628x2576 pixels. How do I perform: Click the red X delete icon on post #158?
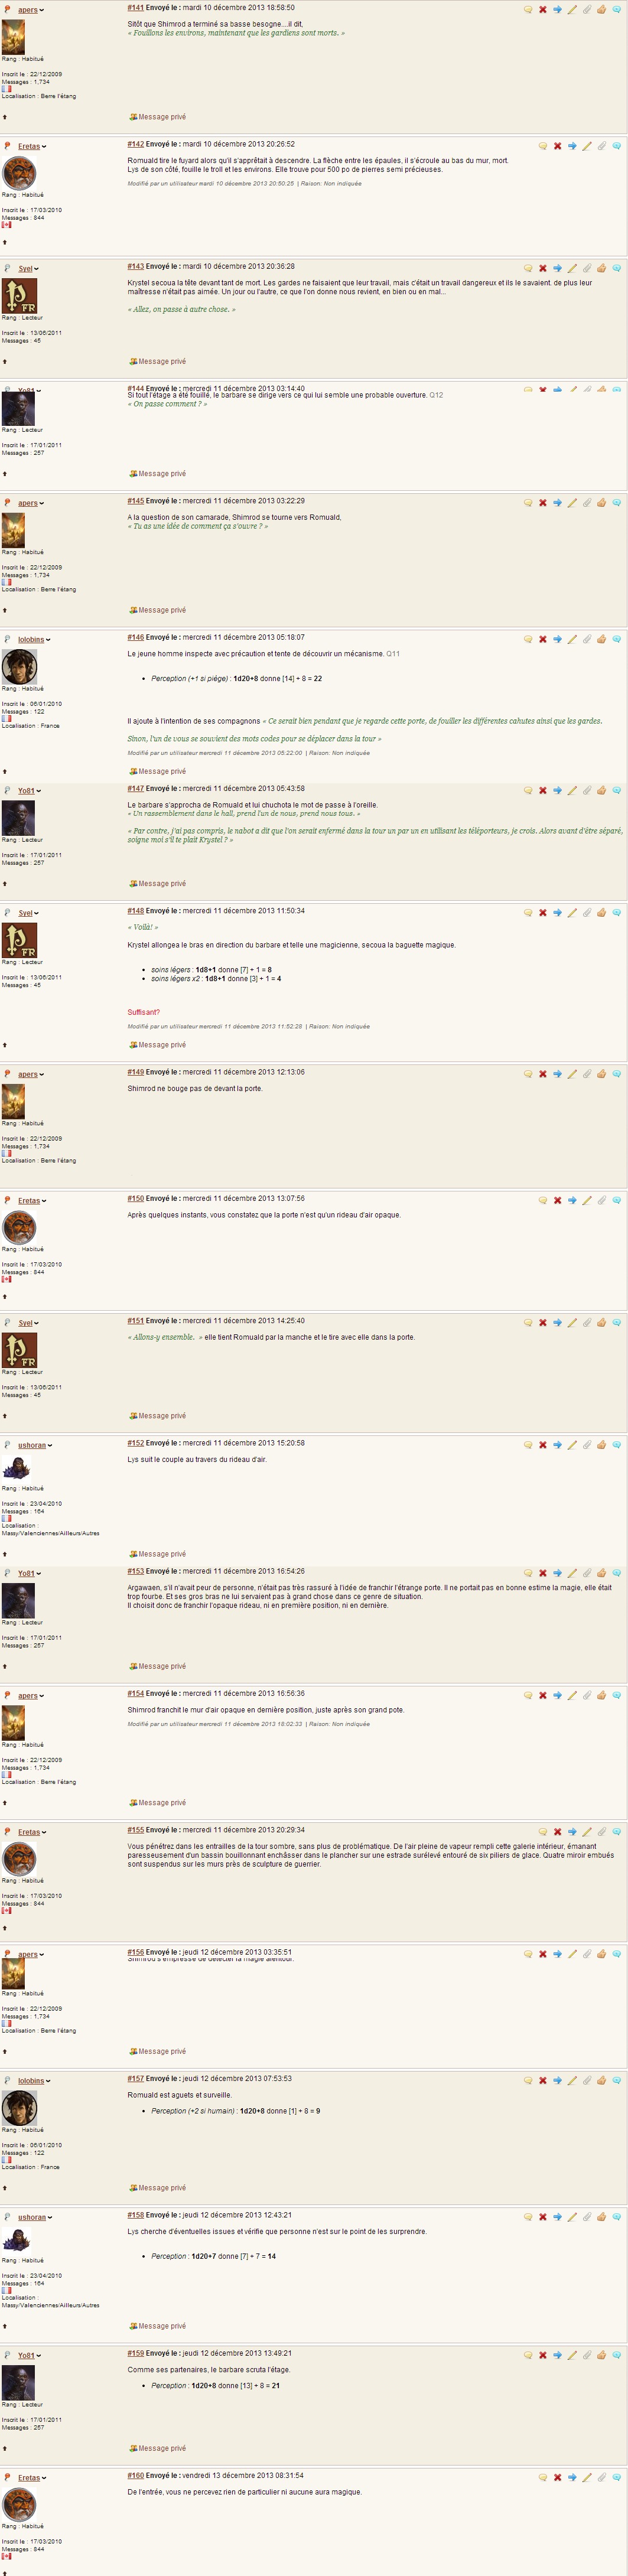point(543,2216)
